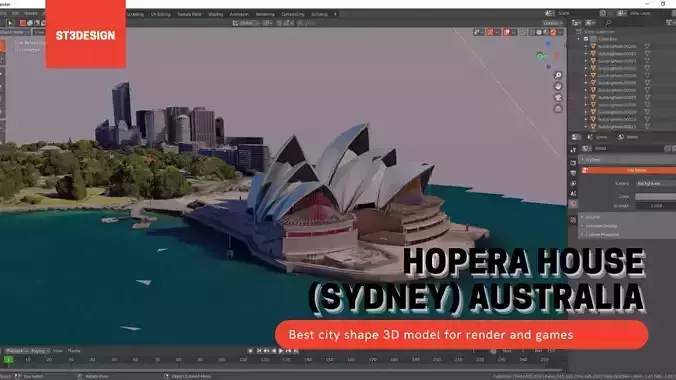Toggle X-ray mode in viewport header
The width and height of the screenshot is (676, 380).
tap(523, 32)
